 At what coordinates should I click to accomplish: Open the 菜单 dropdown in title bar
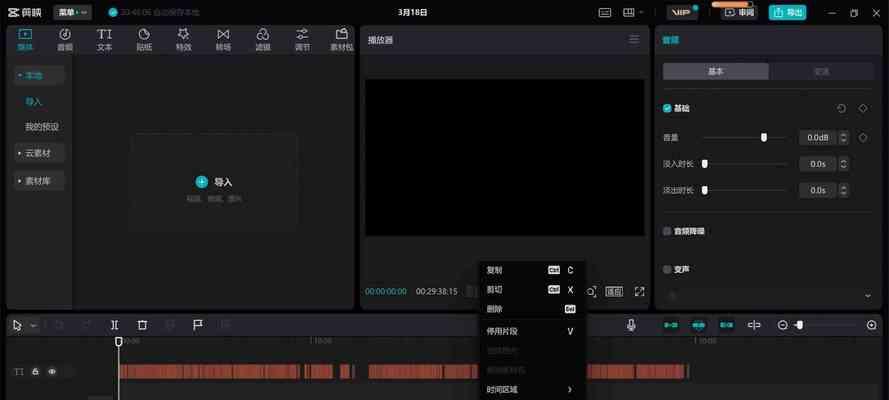73,12
